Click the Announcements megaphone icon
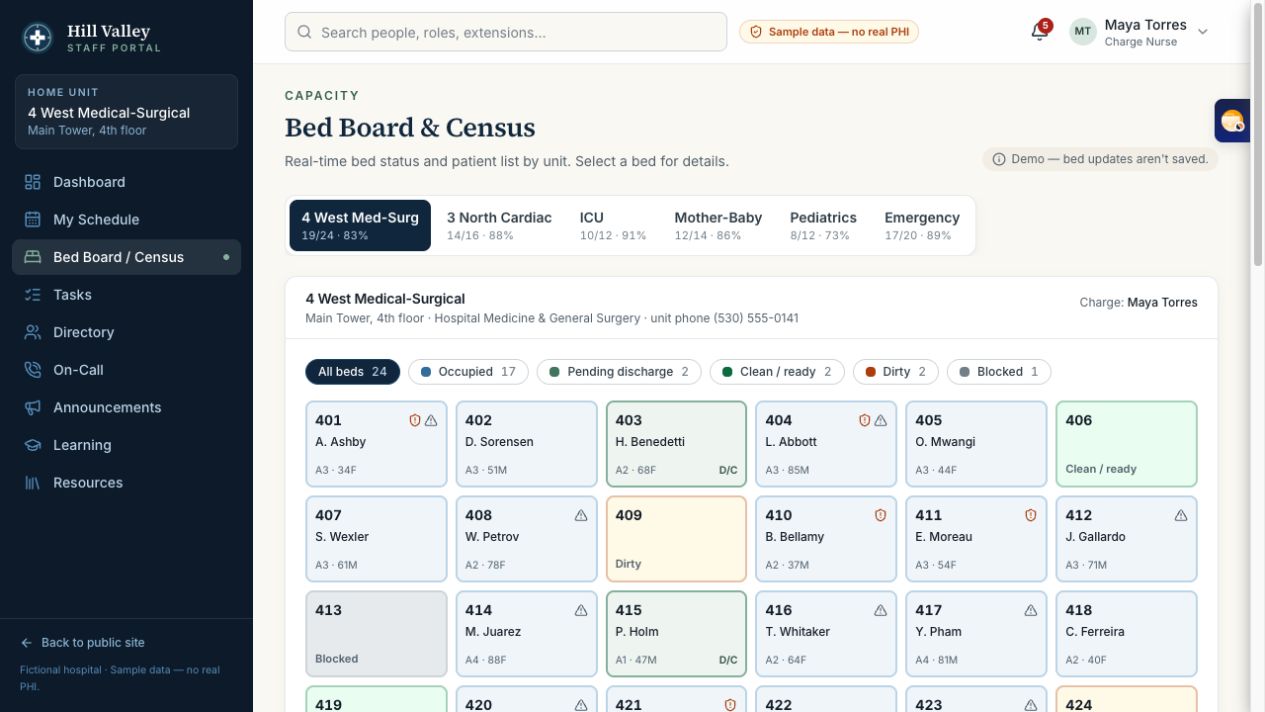The height and width of the screenshot is (712, 1265). [33, 407]
